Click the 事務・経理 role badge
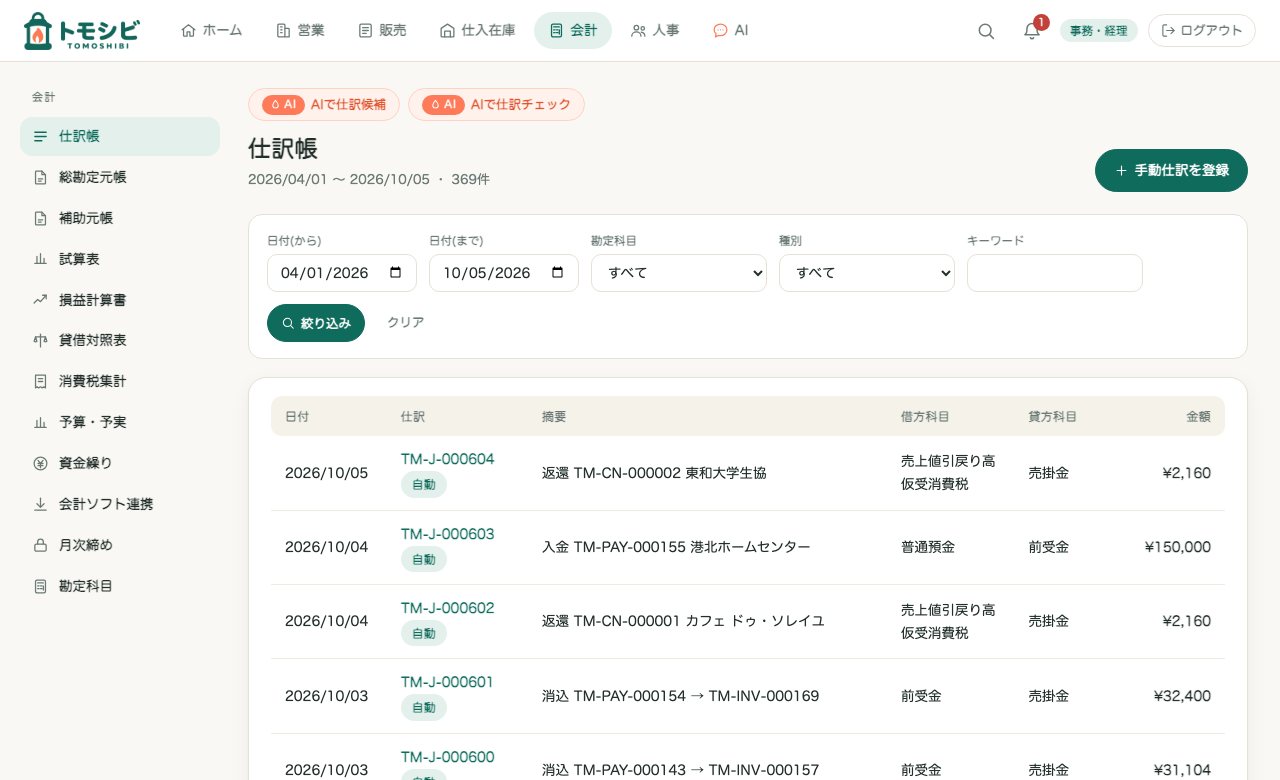 tap(1099, 31)
